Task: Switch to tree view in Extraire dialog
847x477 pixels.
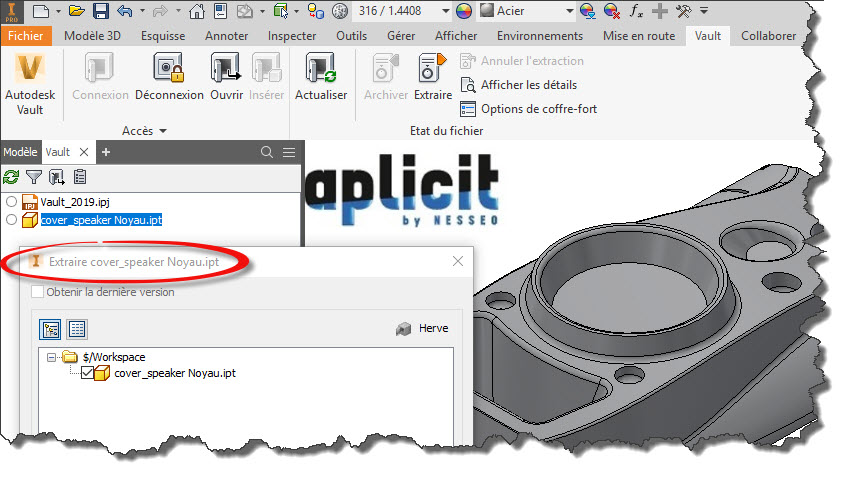Action: [49, 329]
